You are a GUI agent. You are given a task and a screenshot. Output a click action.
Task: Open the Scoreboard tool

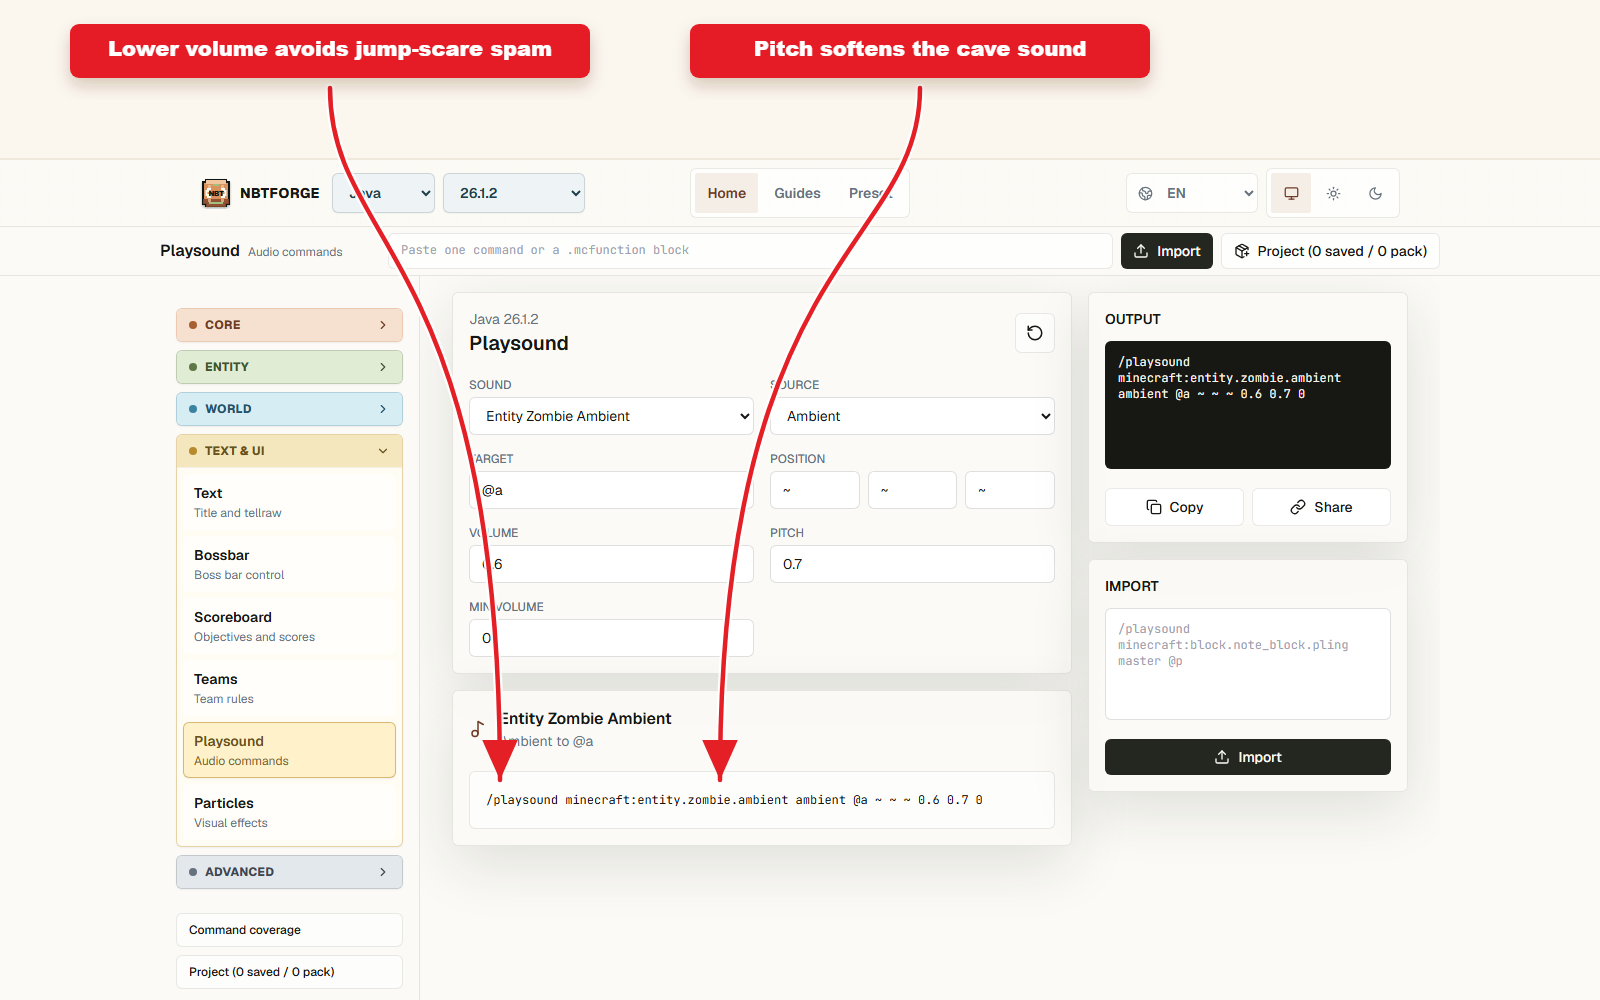pyautogui.click(x=289, y=626)
